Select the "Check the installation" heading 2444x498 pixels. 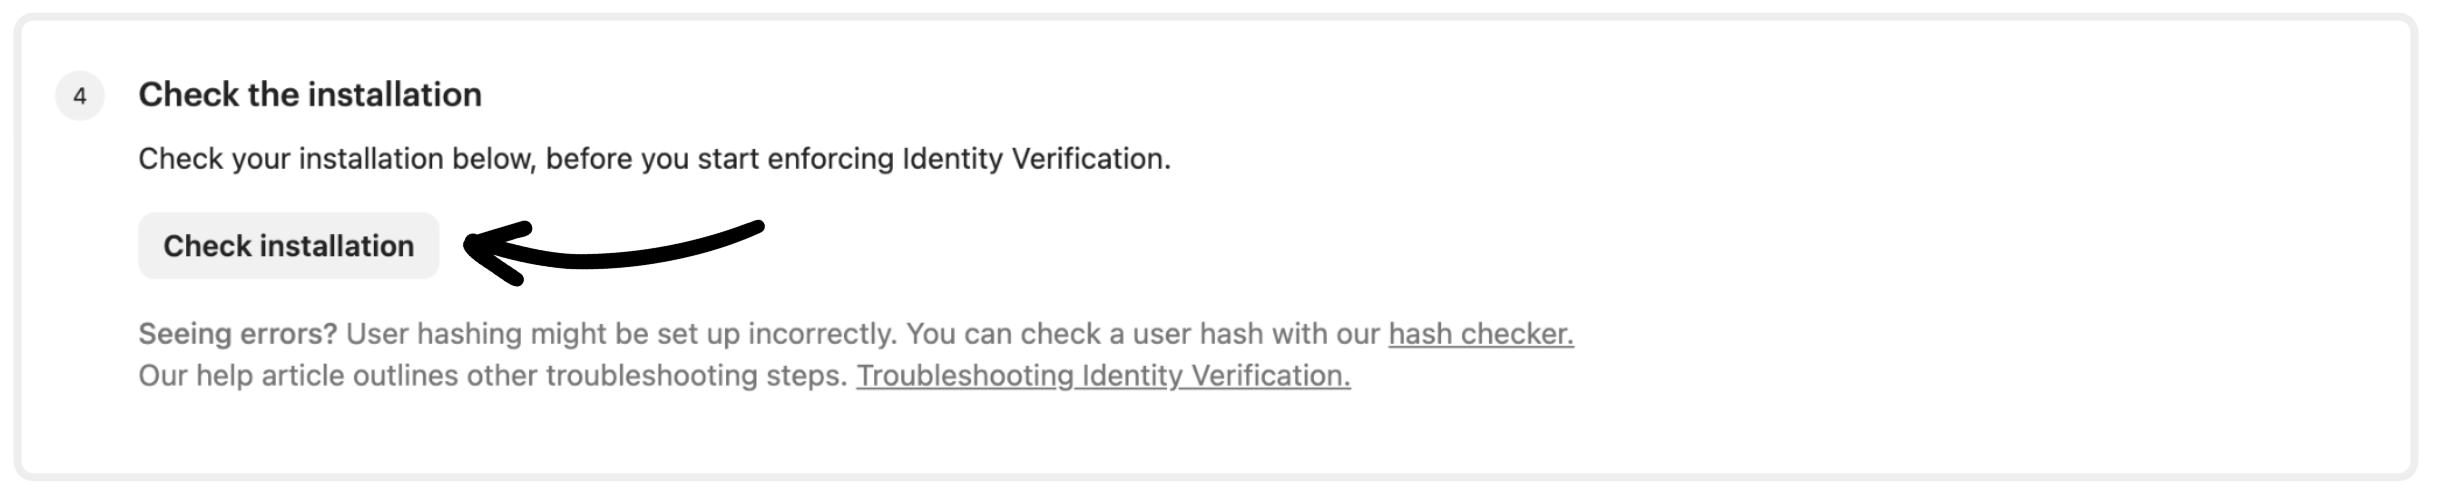[309, 95]
